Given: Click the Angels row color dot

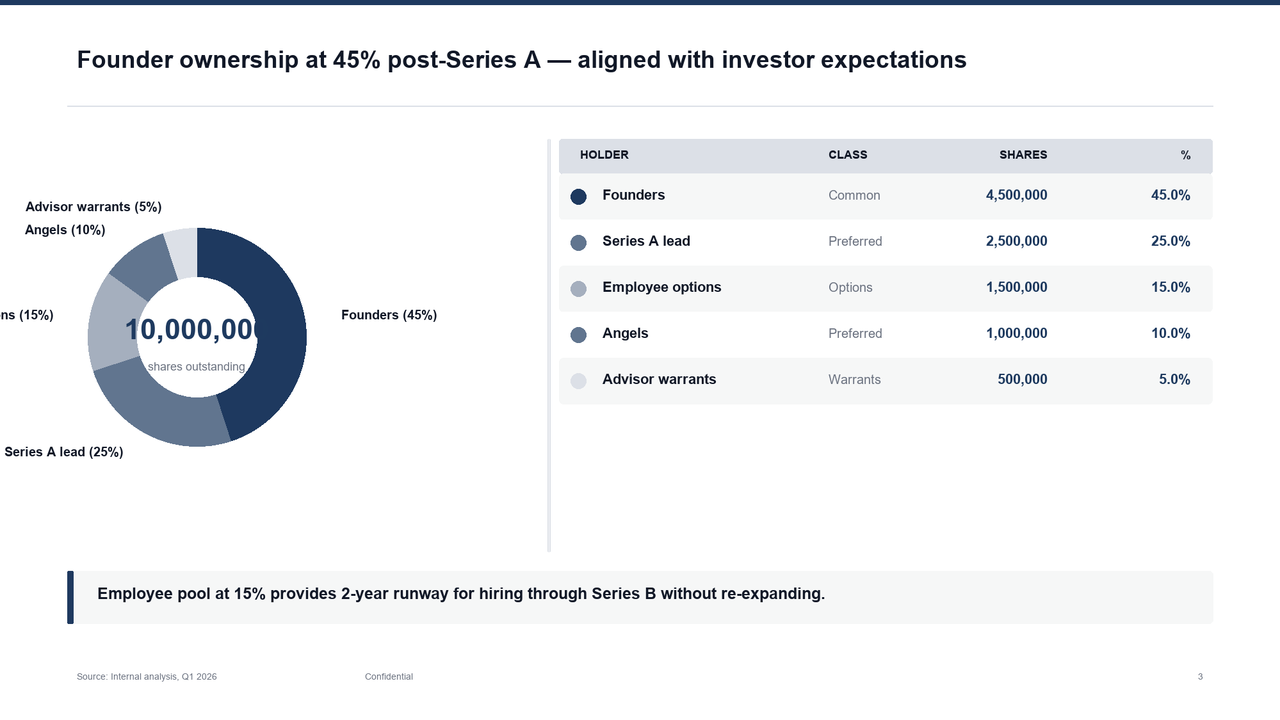Looking at the screenshot, I should pyautogui.click(x=578, y=334).
